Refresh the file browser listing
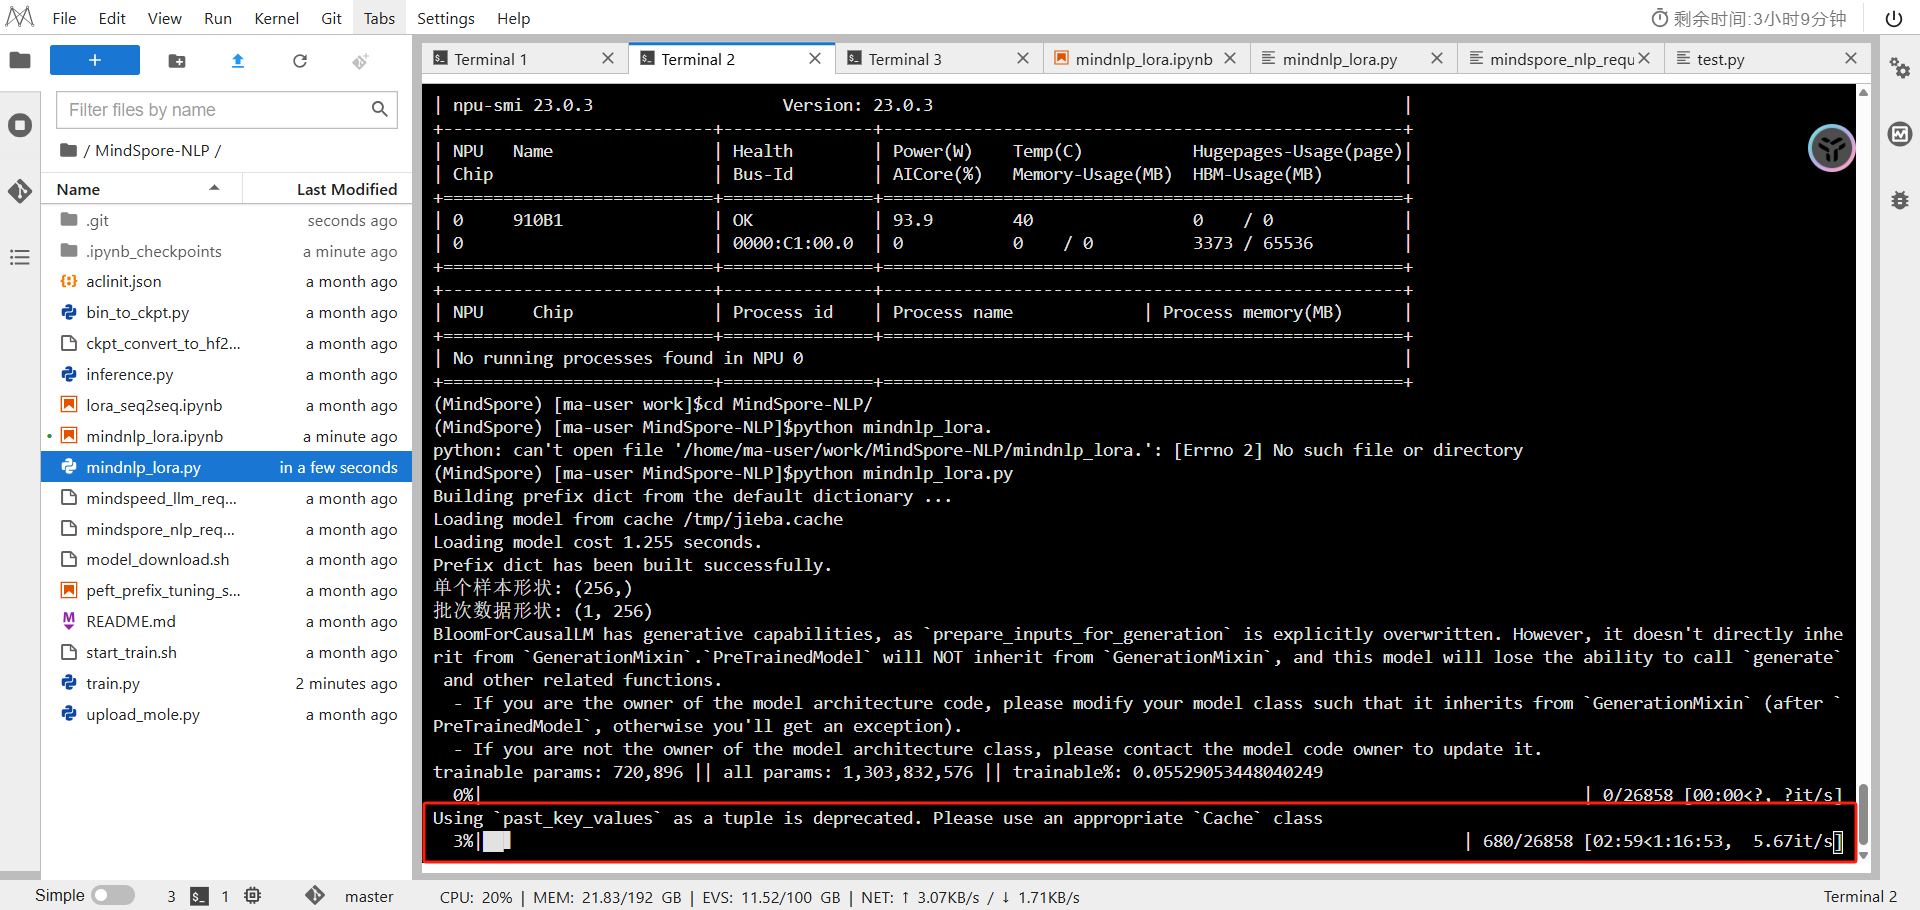Viewport: 1920px width, 910px height. pyautogui.click(x=300, y=61)
